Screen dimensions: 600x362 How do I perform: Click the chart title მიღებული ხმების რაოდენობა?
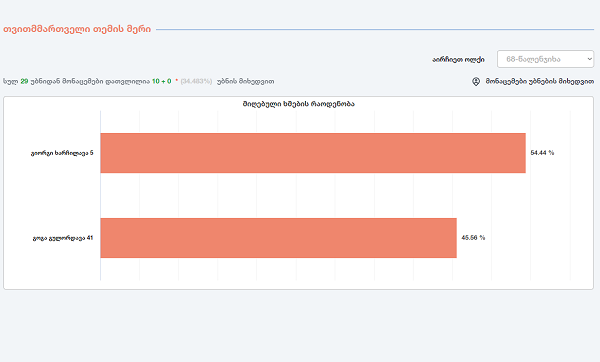[298, 104]
